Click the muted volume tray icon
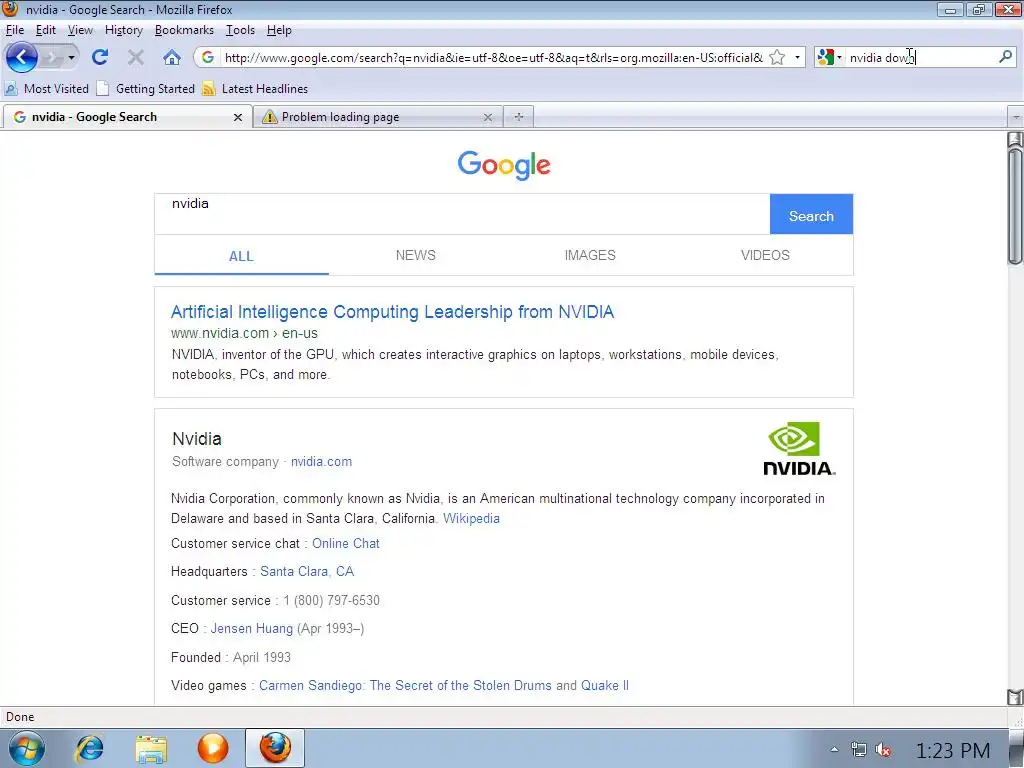 (x=884, y=750)
